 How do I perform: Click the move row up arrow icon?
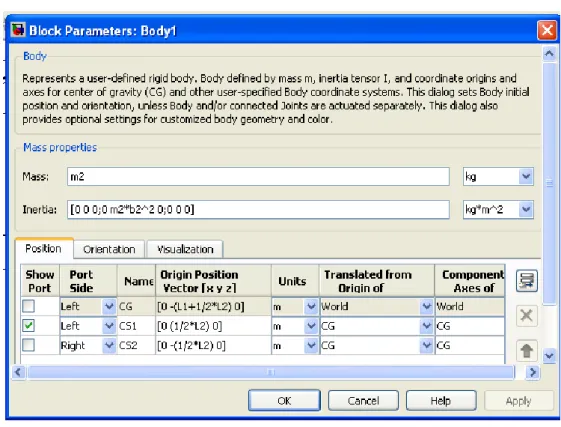527,350
